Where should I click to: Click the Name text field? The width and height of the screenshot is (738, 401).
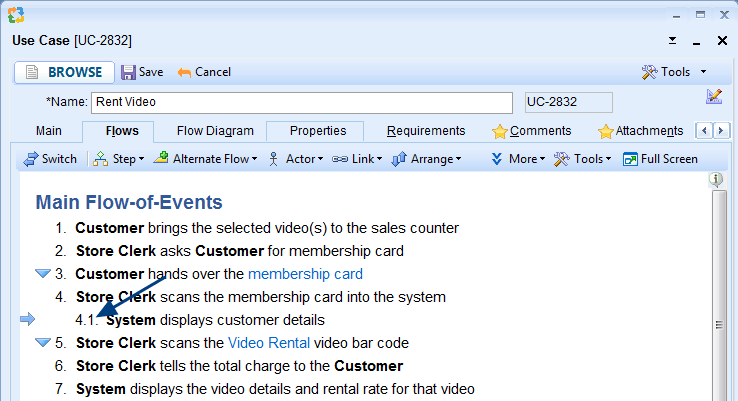coord(302,102)
